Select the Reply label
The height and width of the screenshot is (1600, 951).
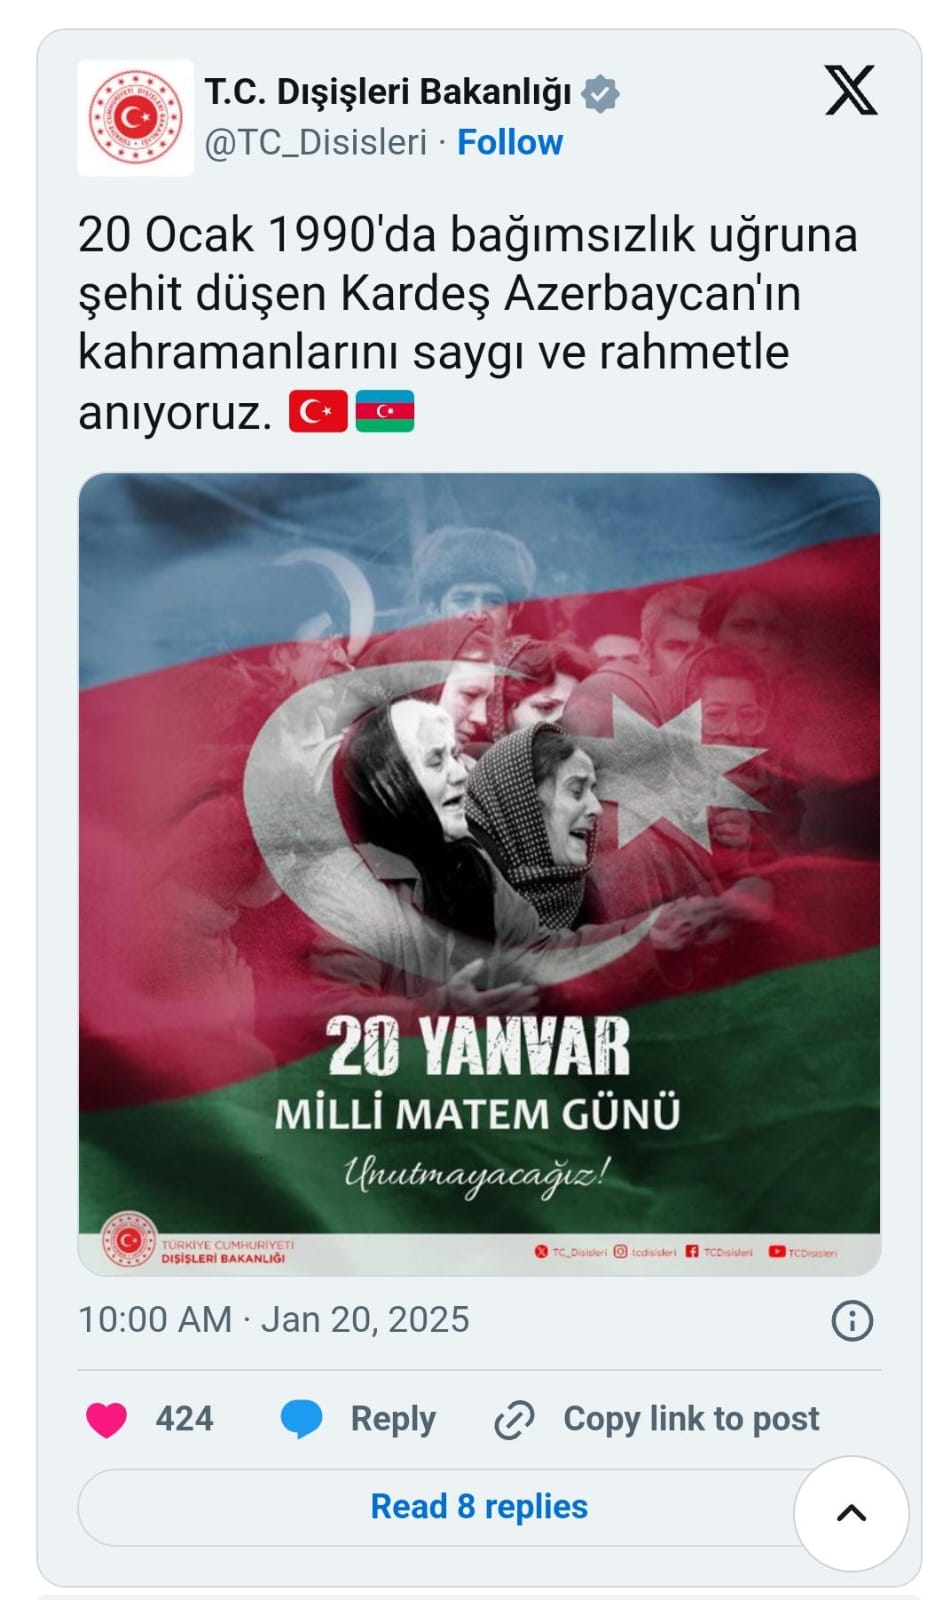(393, 1419)
